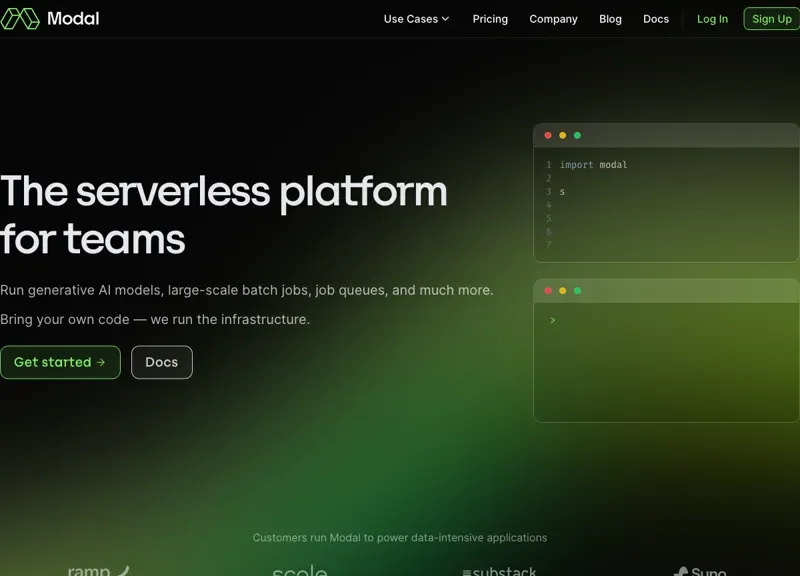The width and height of the screenshot is (800, 576).
Task: Open the Pricing page from navigation
Action: click(490, 19)
